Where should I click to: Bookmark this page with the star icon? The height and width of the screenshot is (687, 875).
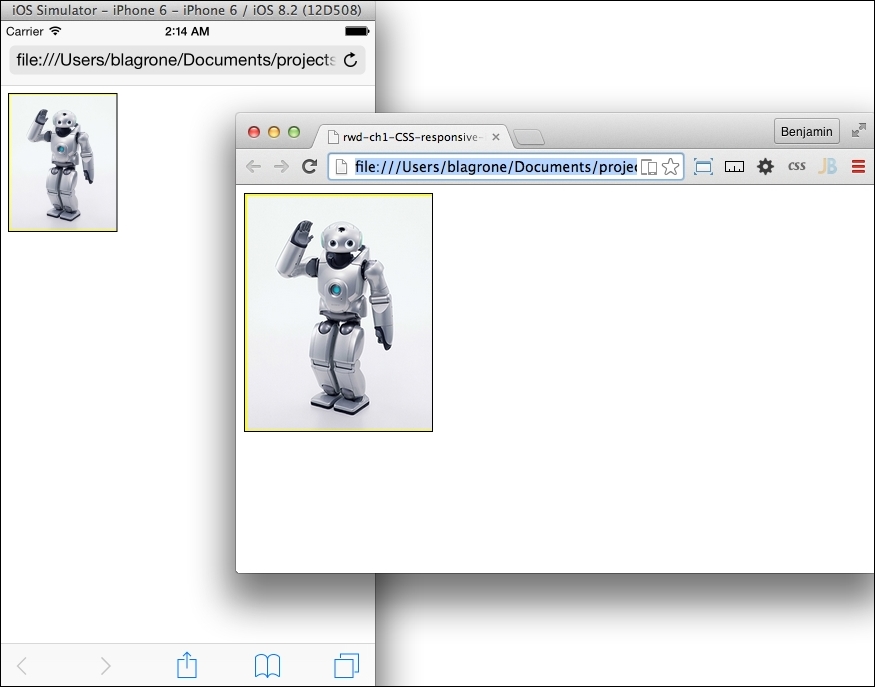(670, 167)
